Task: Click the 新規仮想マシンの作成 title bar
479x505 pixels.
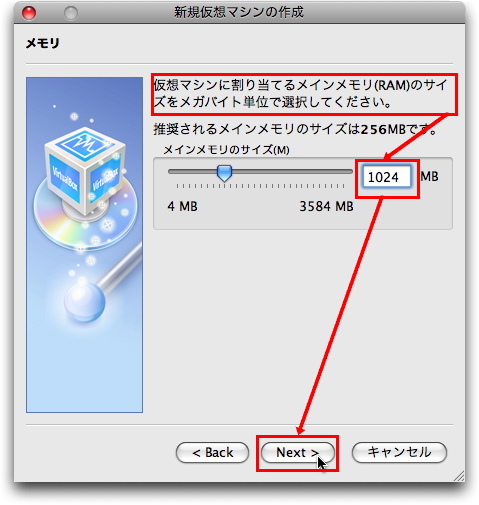Action: pos(239,12)
